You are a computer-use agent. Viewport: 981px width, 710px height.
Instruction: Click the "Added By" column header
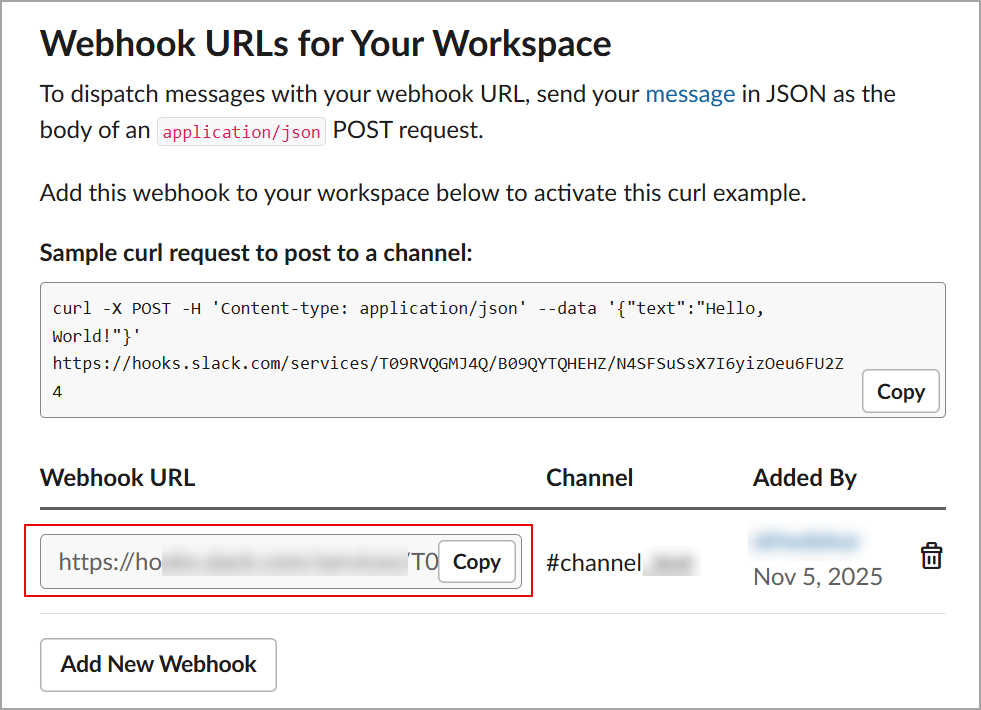click(804, 478)
